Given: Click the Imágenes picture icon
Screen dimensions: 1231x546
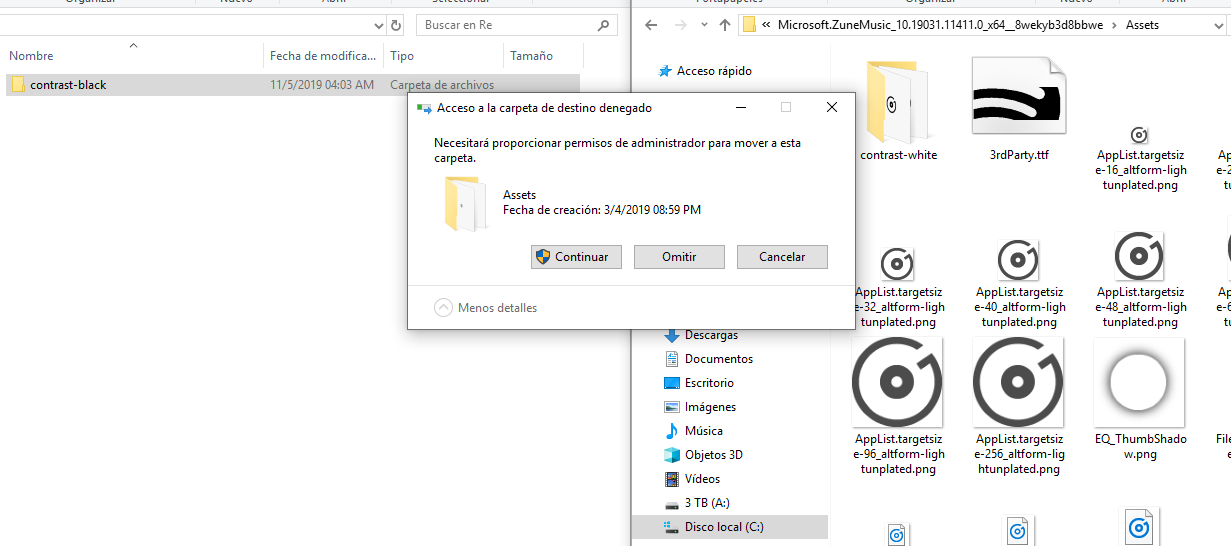Looking at the screenshot, I should coord(672,407).
